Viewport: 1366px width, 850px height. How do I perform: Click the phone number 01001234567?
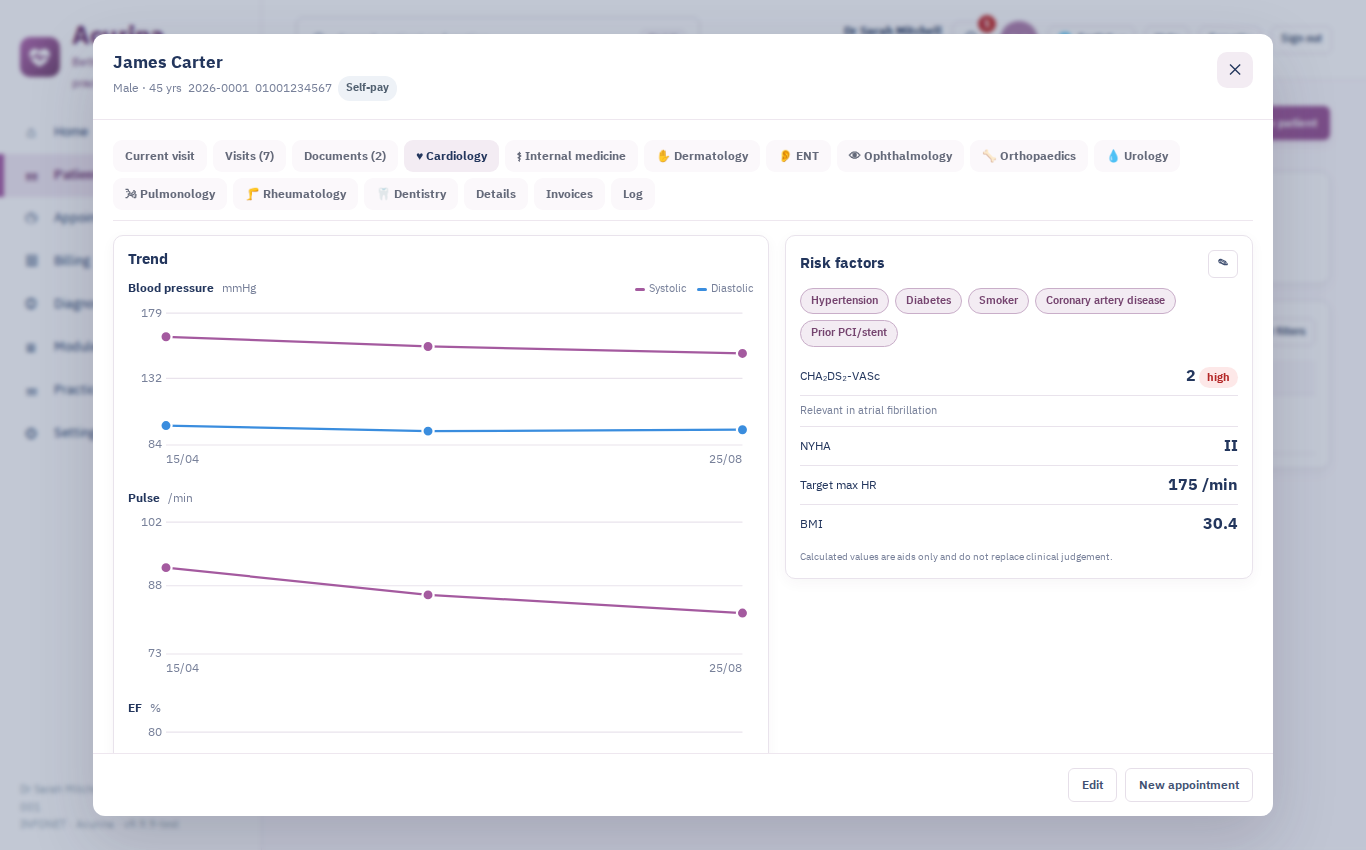tap(293, 88)
